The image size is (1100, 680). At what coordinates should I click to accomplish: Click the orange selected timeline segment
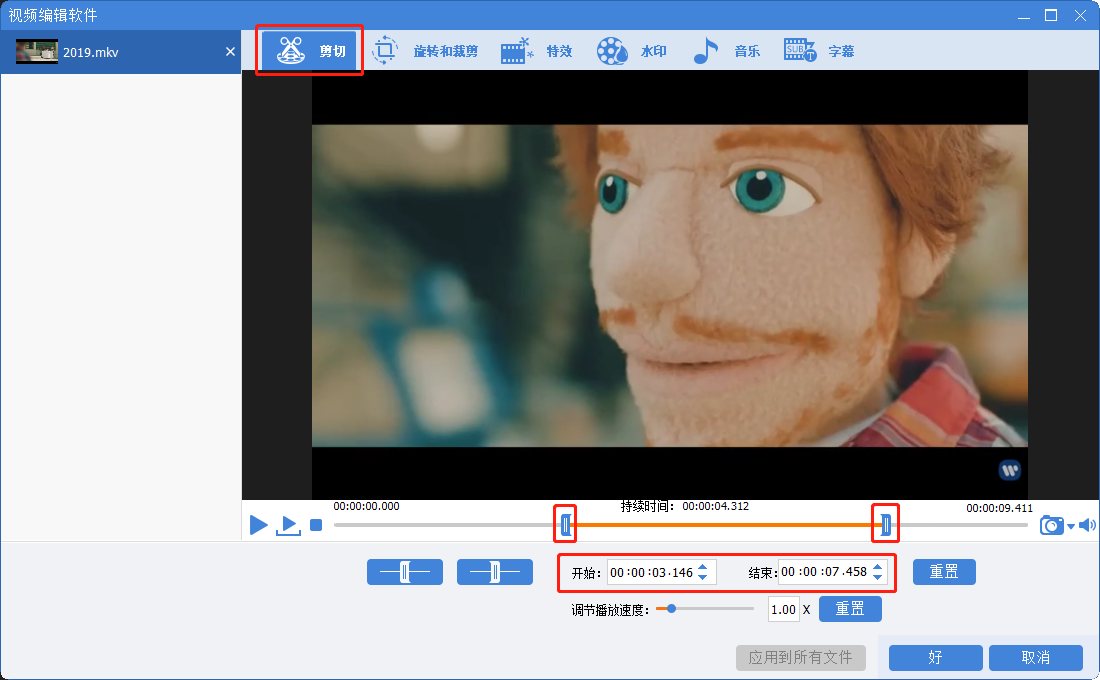tap(725, 524)
